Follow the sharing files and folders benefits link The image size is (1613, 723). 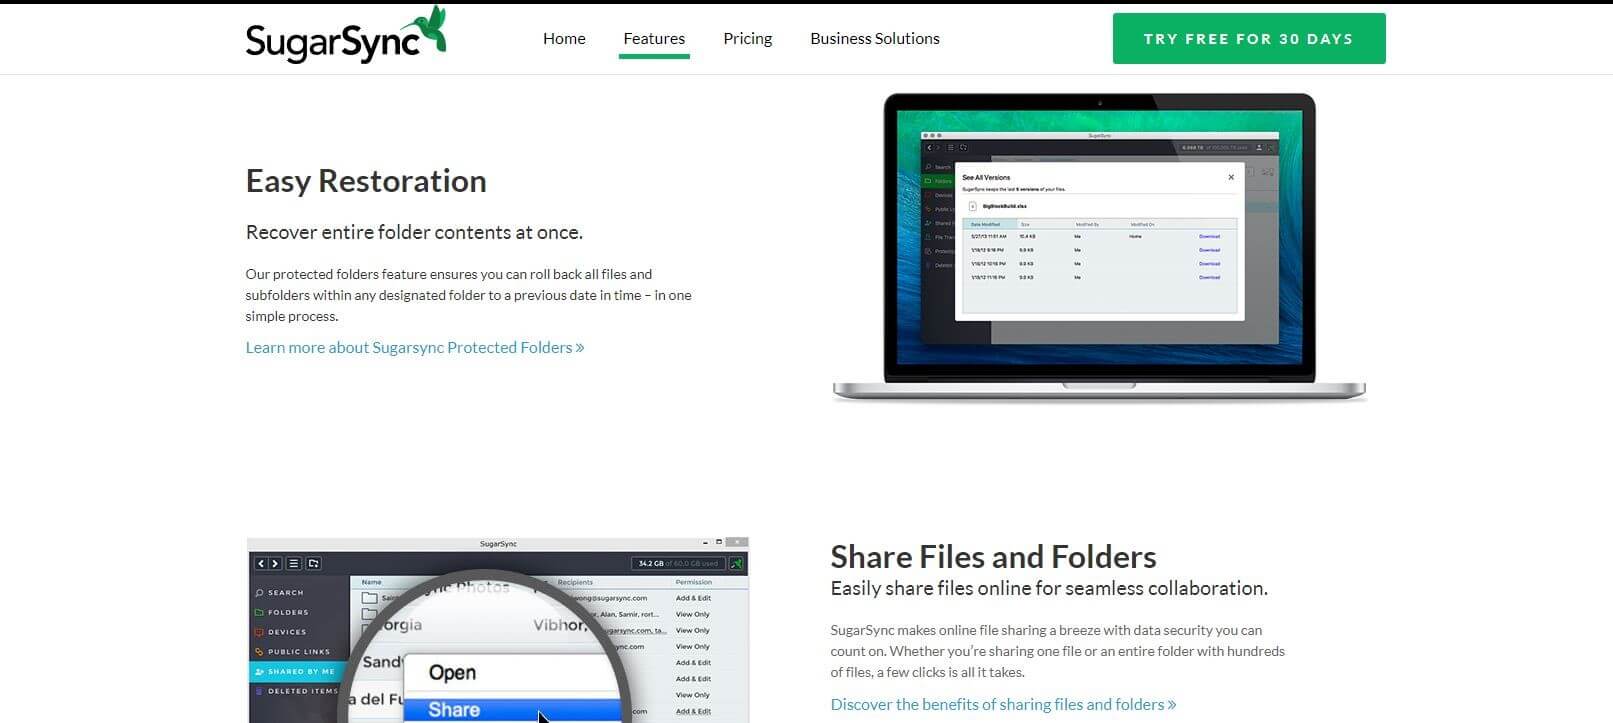1003,705
